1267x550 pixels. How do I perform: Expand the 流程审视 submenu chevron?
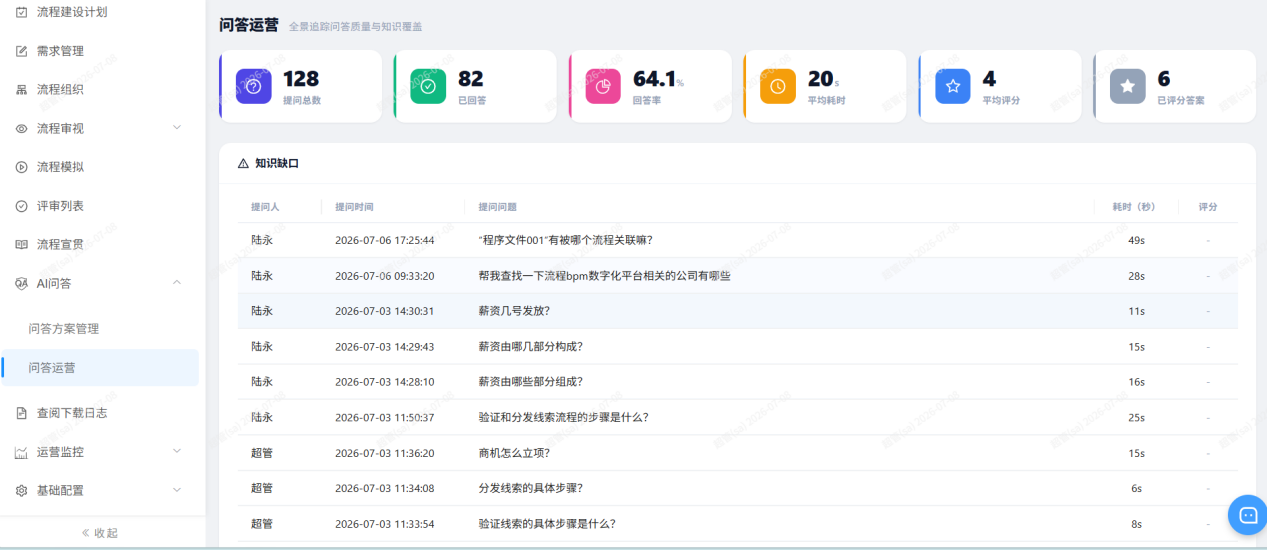coord(177,128)
